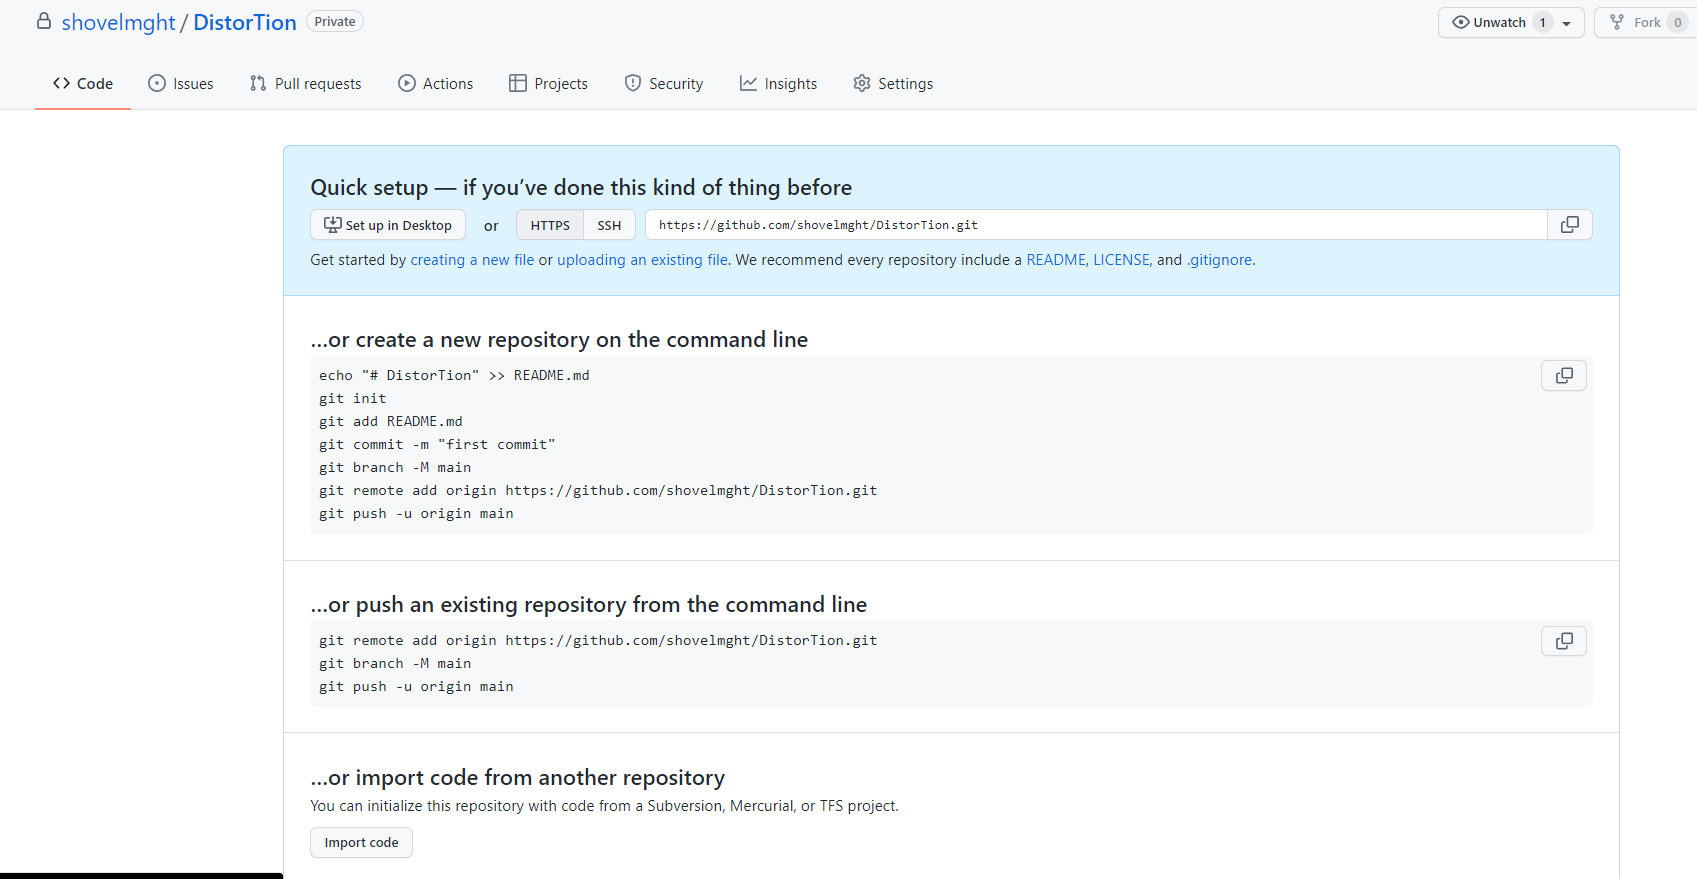The image size is (1697, 879).
Task: Click the watchers count badge
Action: tap(1543, 23)
